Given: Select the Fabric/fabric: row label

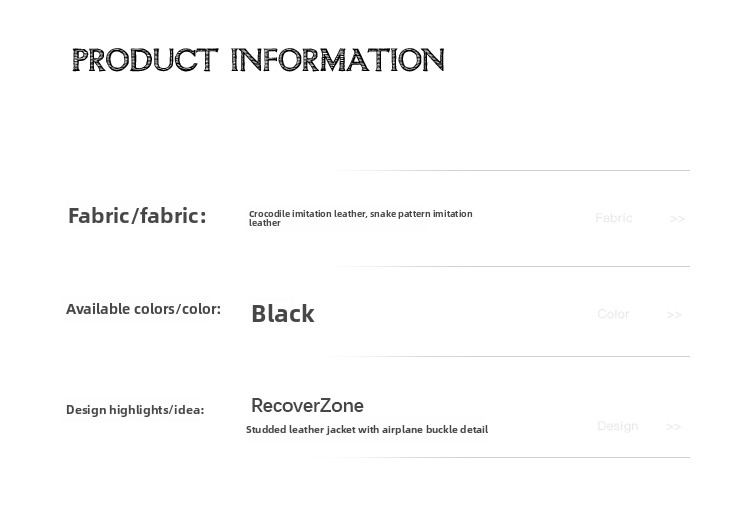Looking at the screenshot, I should click(x=137, y=216).
